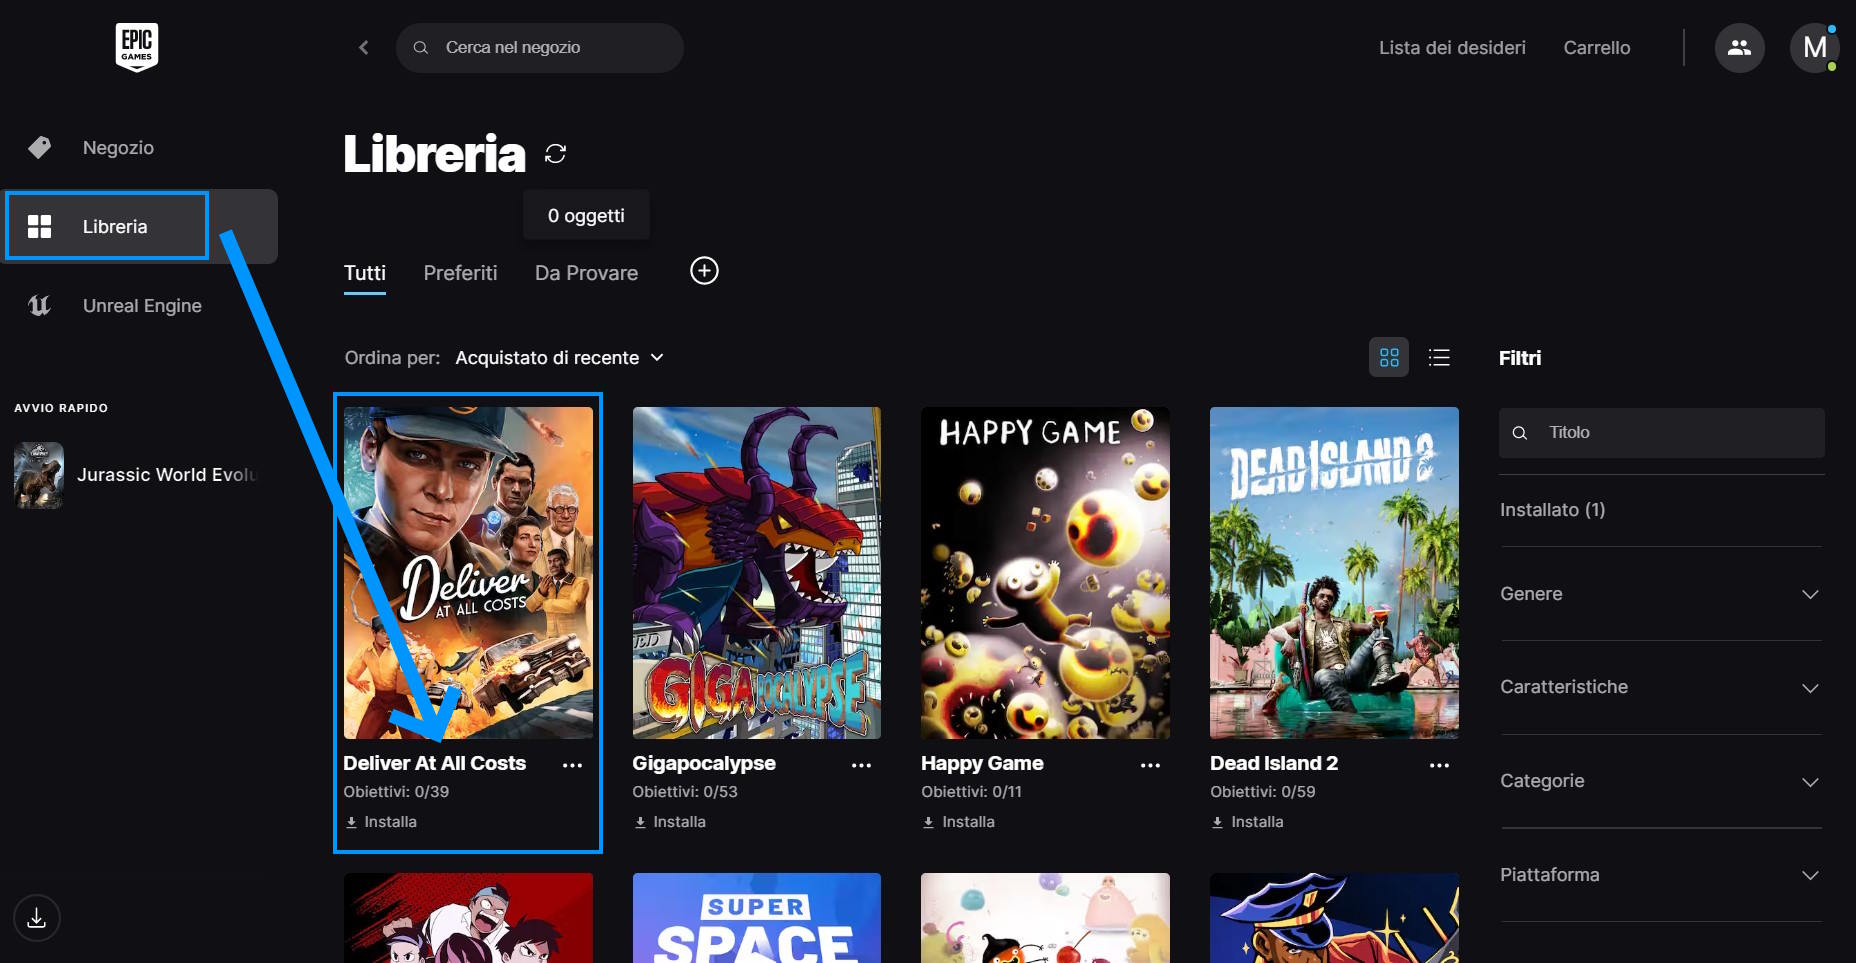1856x963 pixels.
Task: Click the Obiettivi: 0/59 text
Action: (1263, 792)
